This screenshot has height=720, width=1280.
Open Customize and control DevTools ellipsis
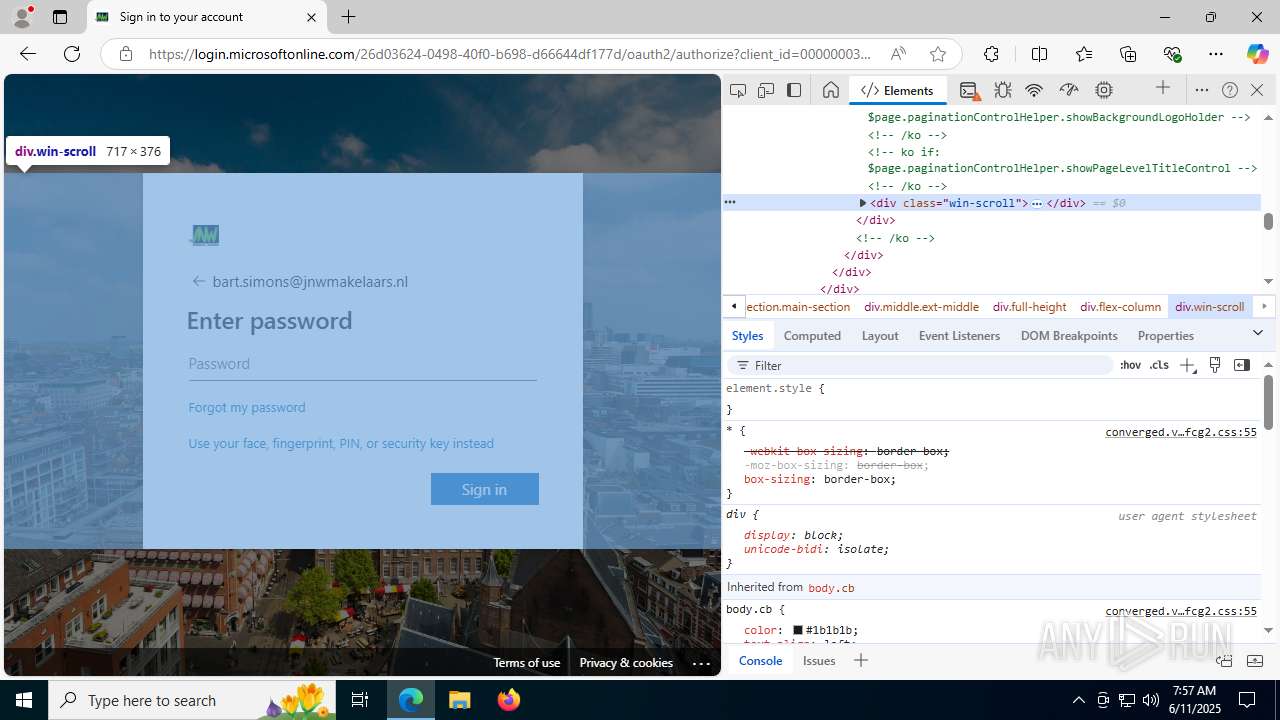click(x=1202, y=90)
